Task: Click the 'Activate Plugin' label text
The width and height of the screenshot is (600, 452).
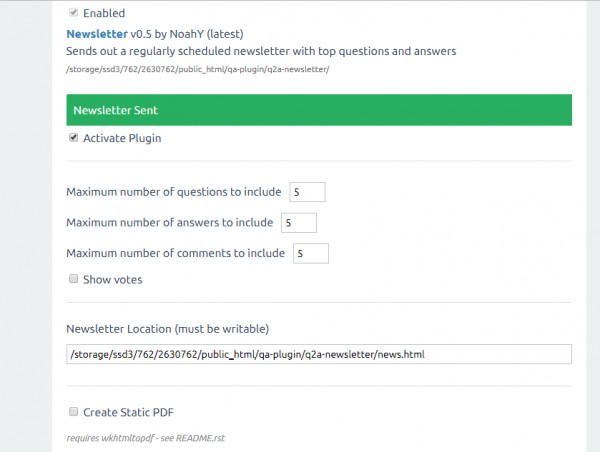Action: tap(121, 138)
